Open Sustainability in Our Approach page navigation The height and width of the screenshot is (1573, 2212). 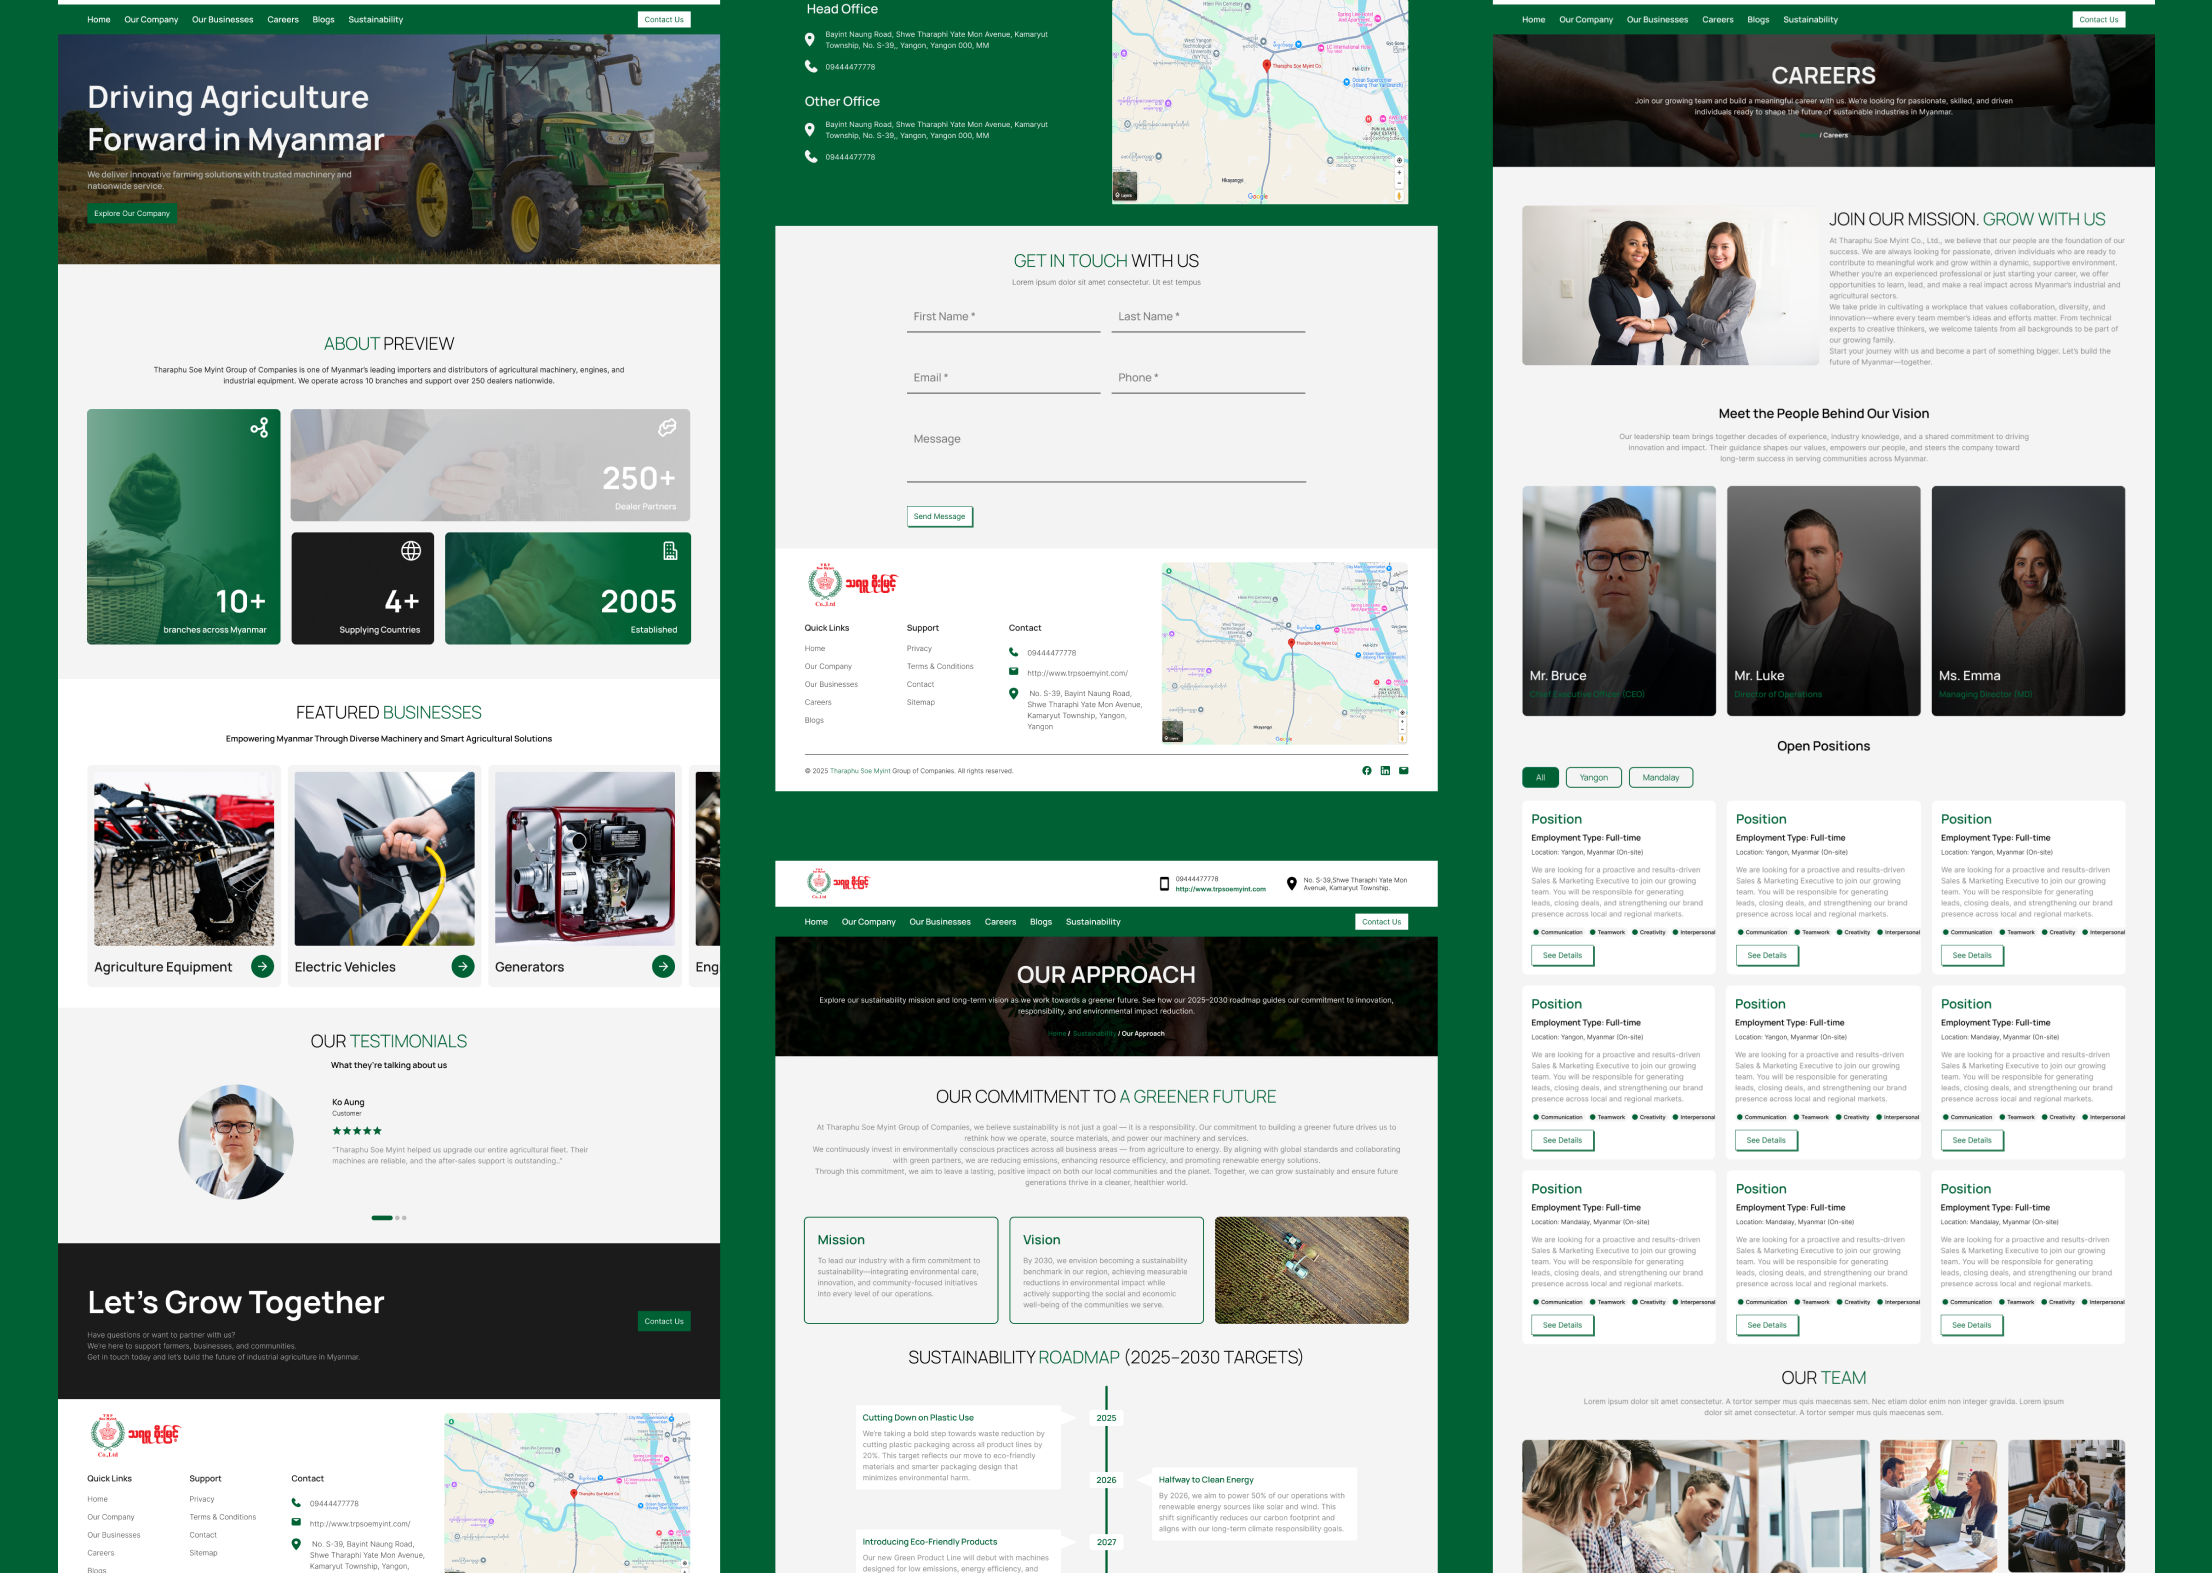pyautogui.click(x=1093, y=921)
